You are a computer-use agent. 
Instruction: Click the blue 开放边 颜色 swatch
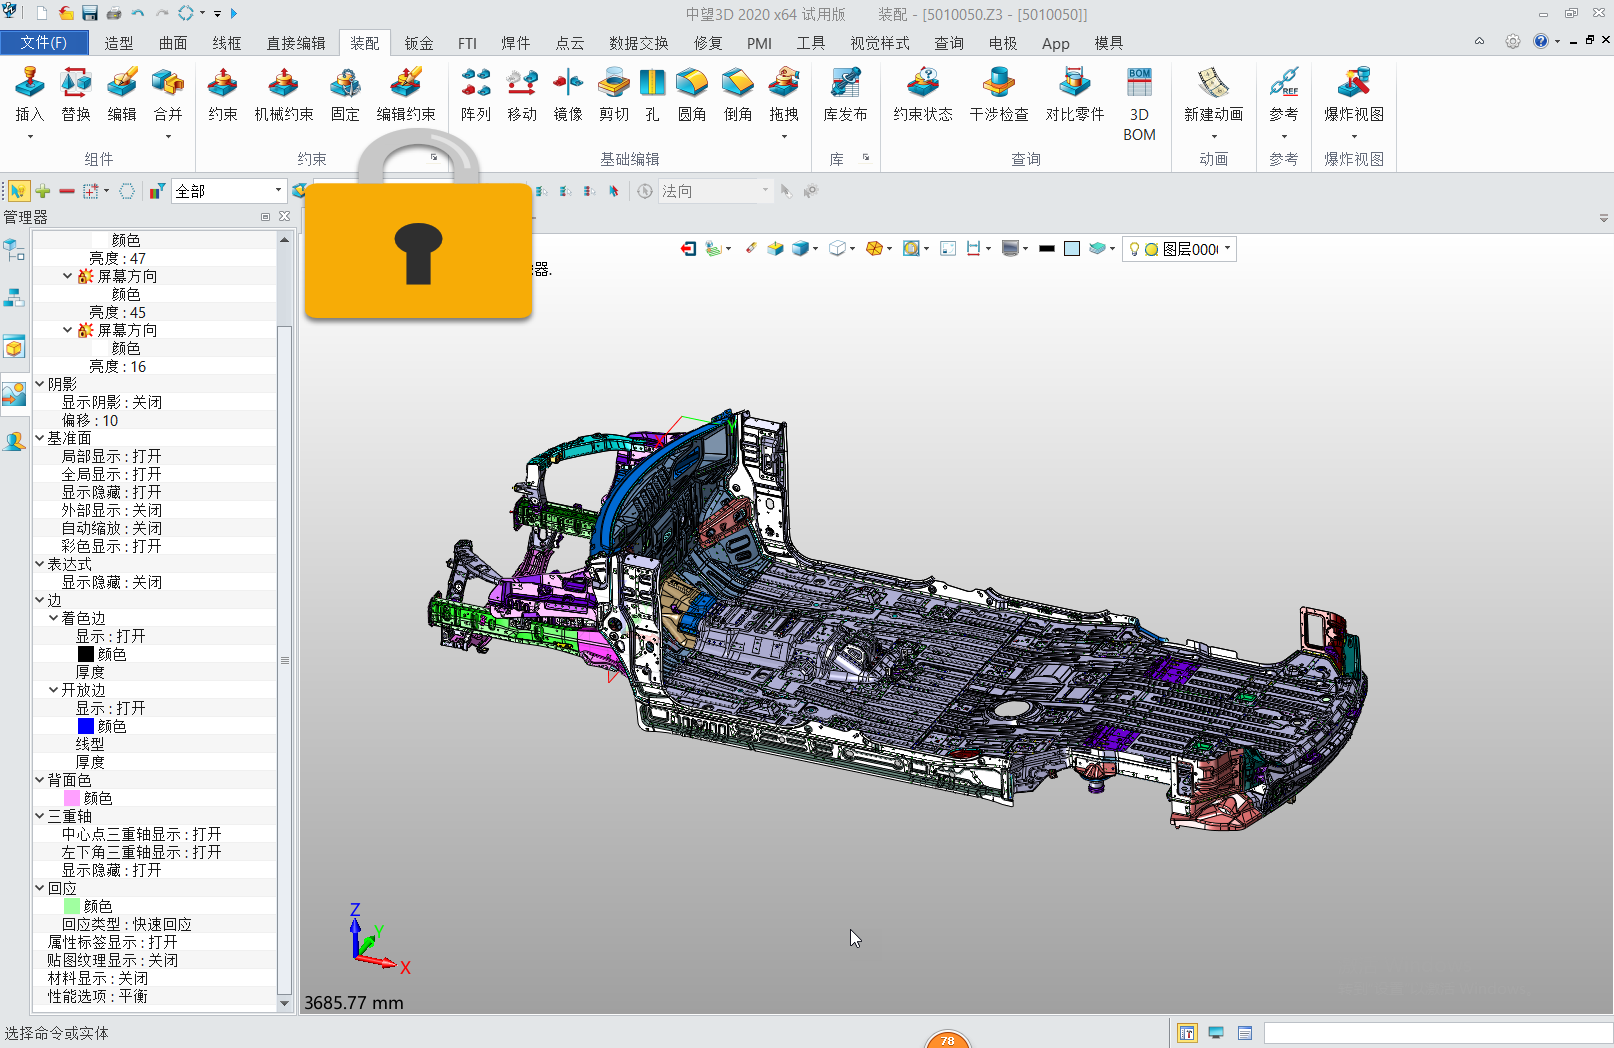coord(86,726)
